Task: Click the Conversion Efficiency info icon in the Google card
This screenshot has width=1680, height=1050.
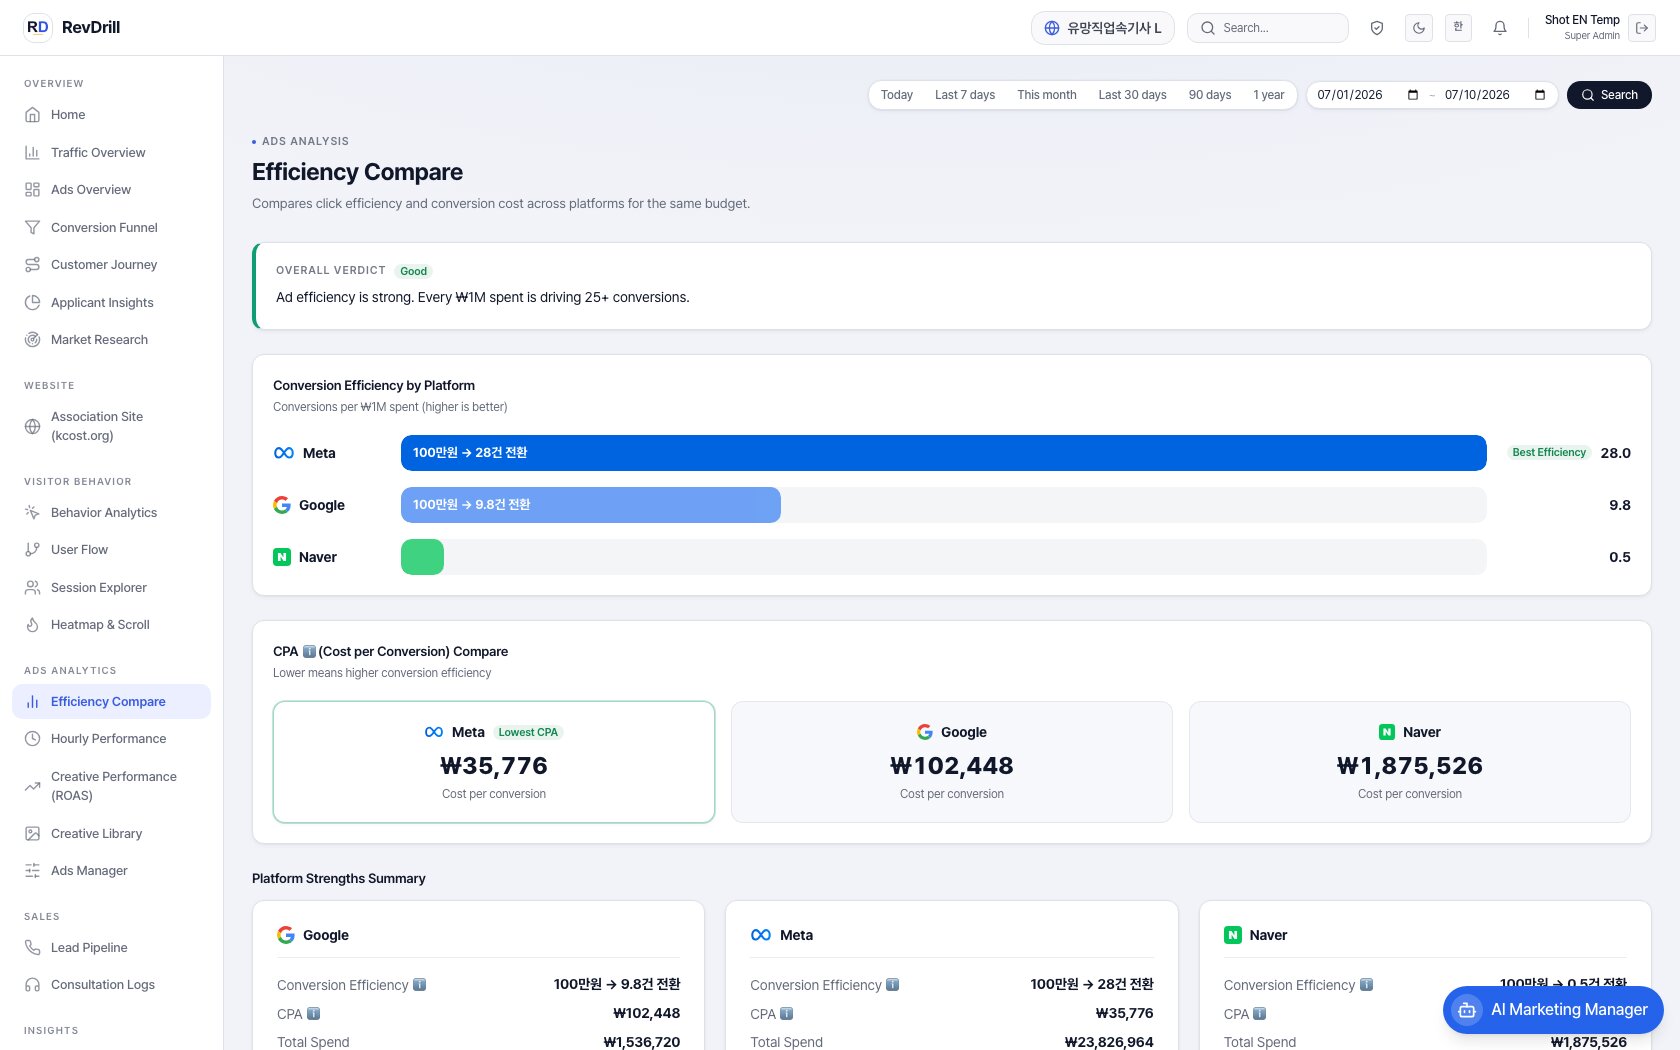Action: (x=420, y=985)
